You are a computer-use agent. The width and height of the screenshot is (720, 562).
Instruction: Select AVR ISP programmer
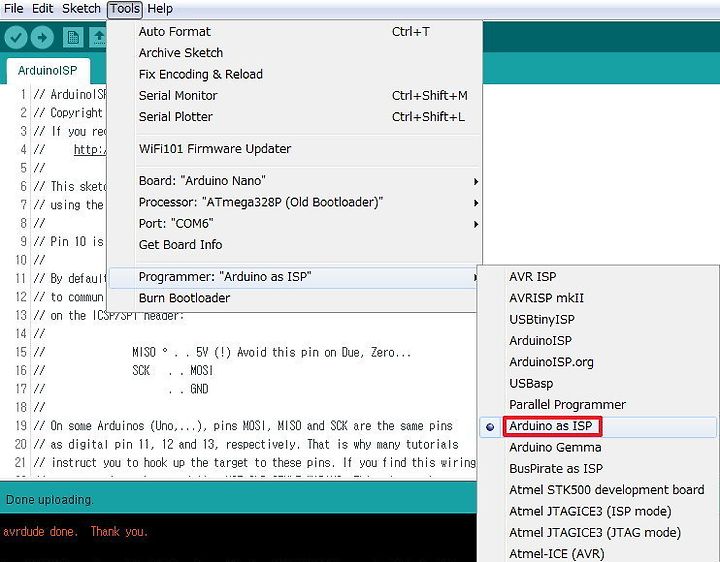[x=598, y=277]
